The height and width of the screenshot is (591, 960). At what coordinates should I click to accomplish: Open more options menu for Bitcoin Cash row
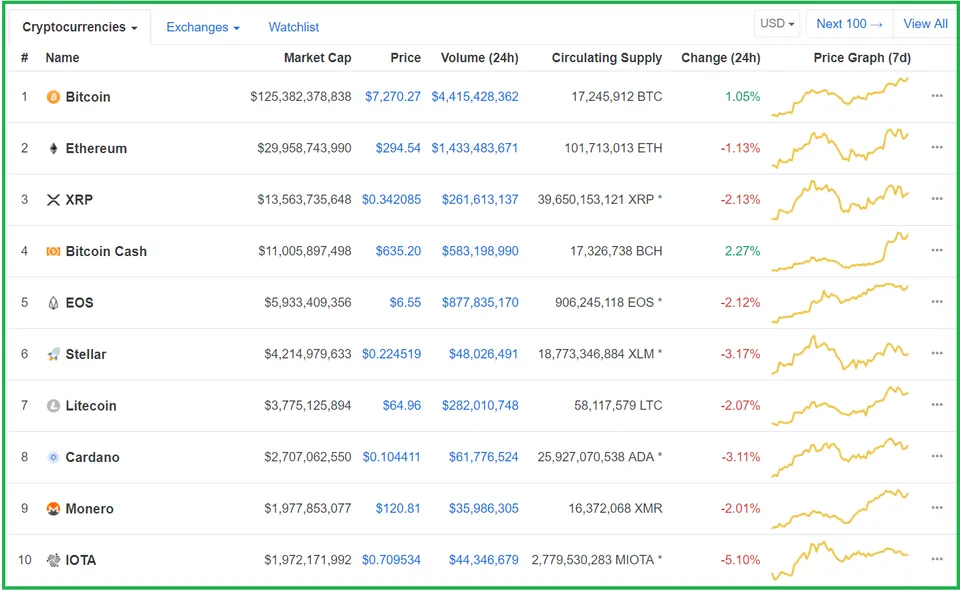tap(937, 250)
